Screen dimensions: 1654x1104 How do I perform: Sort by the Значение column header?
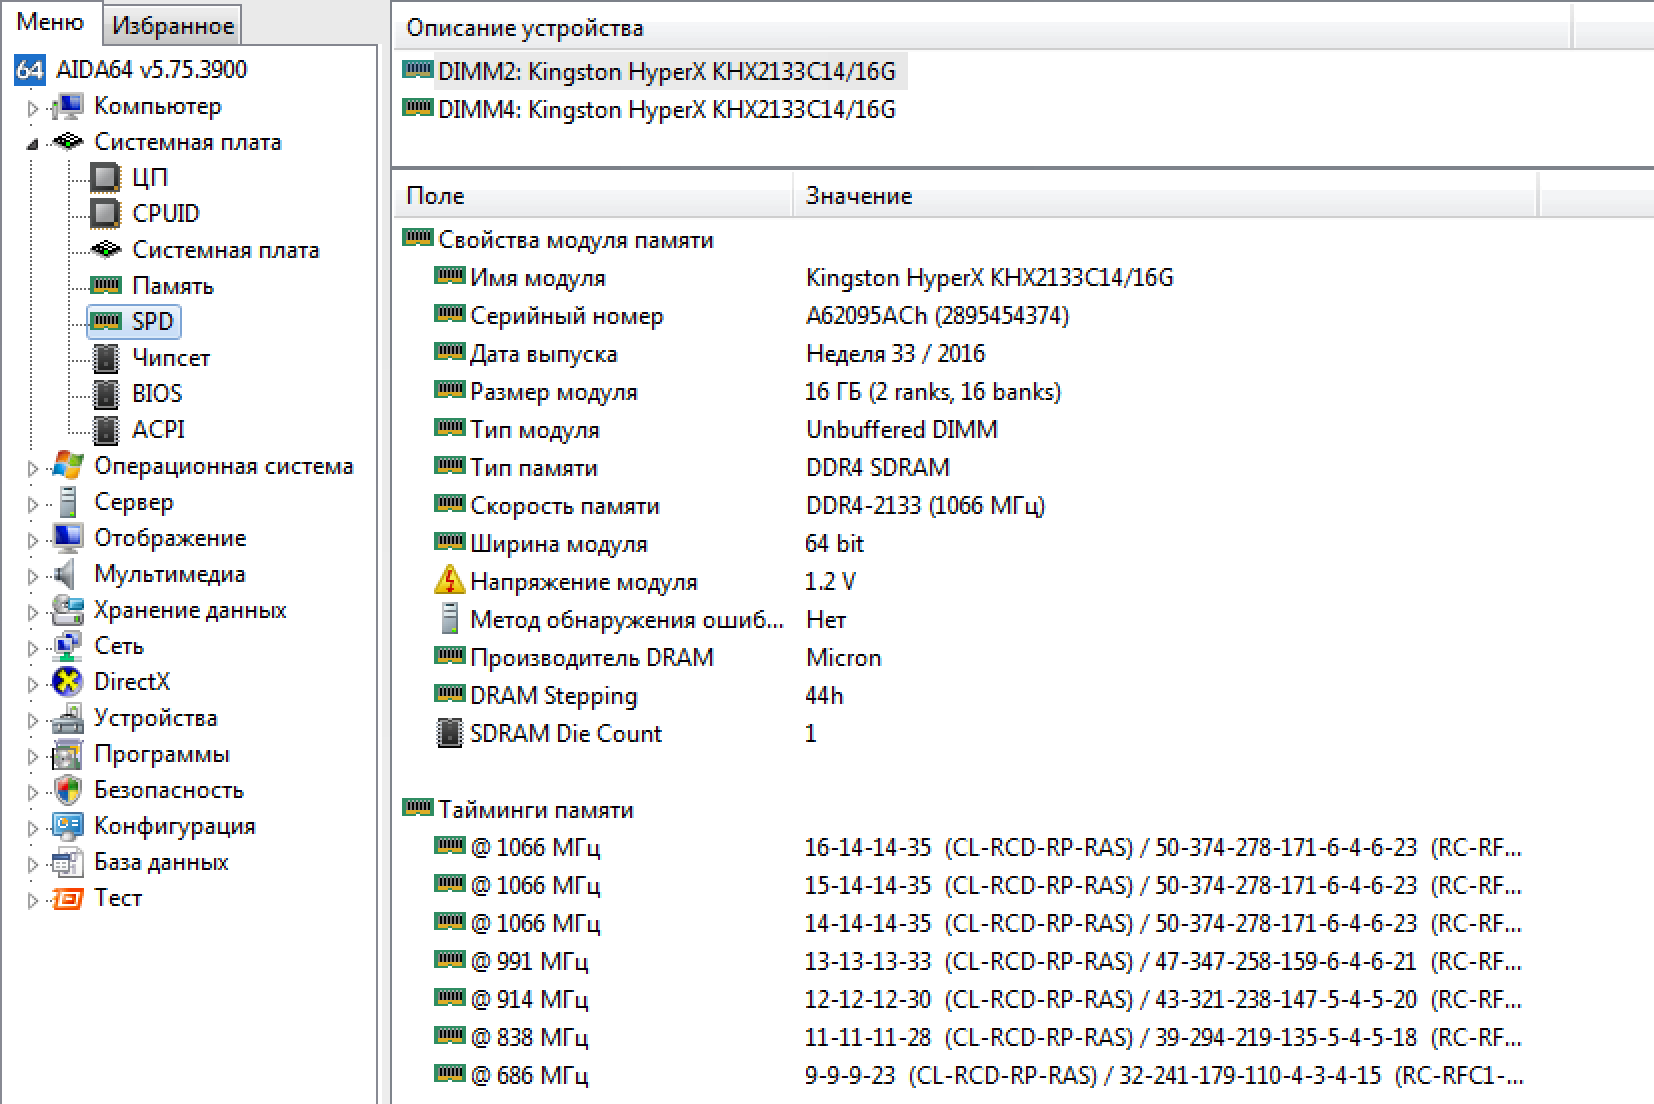pos(1165,196)
